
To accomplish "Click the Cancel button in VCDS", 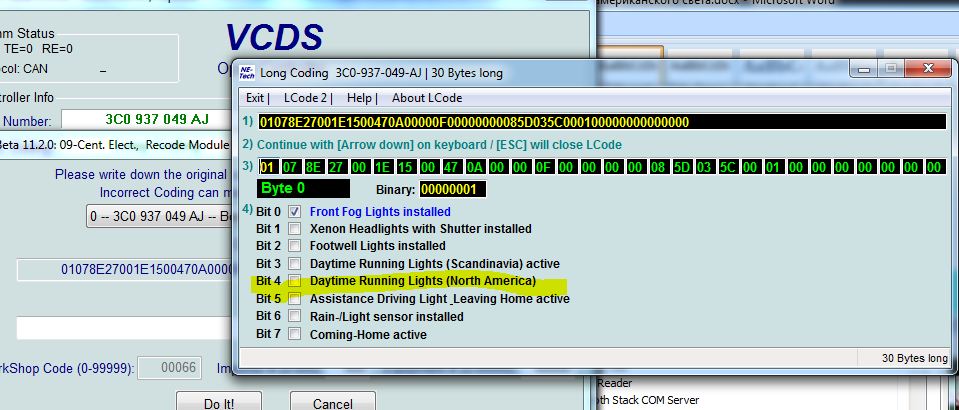I will [x=332, y=403].
